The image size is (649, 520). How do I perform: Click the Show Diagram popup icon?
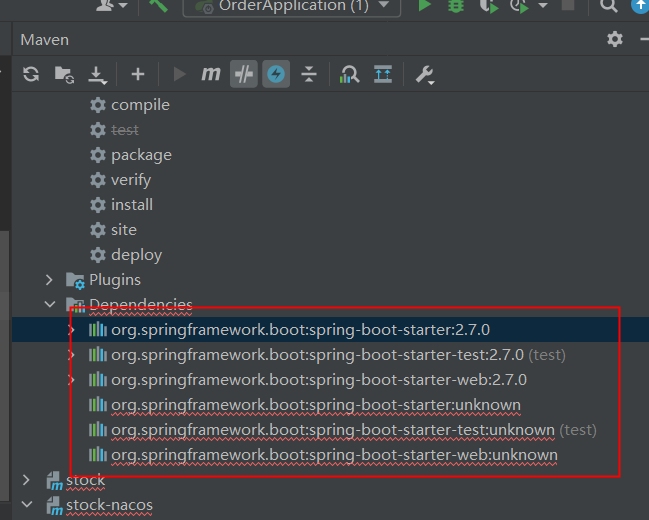tap(383, 75)
